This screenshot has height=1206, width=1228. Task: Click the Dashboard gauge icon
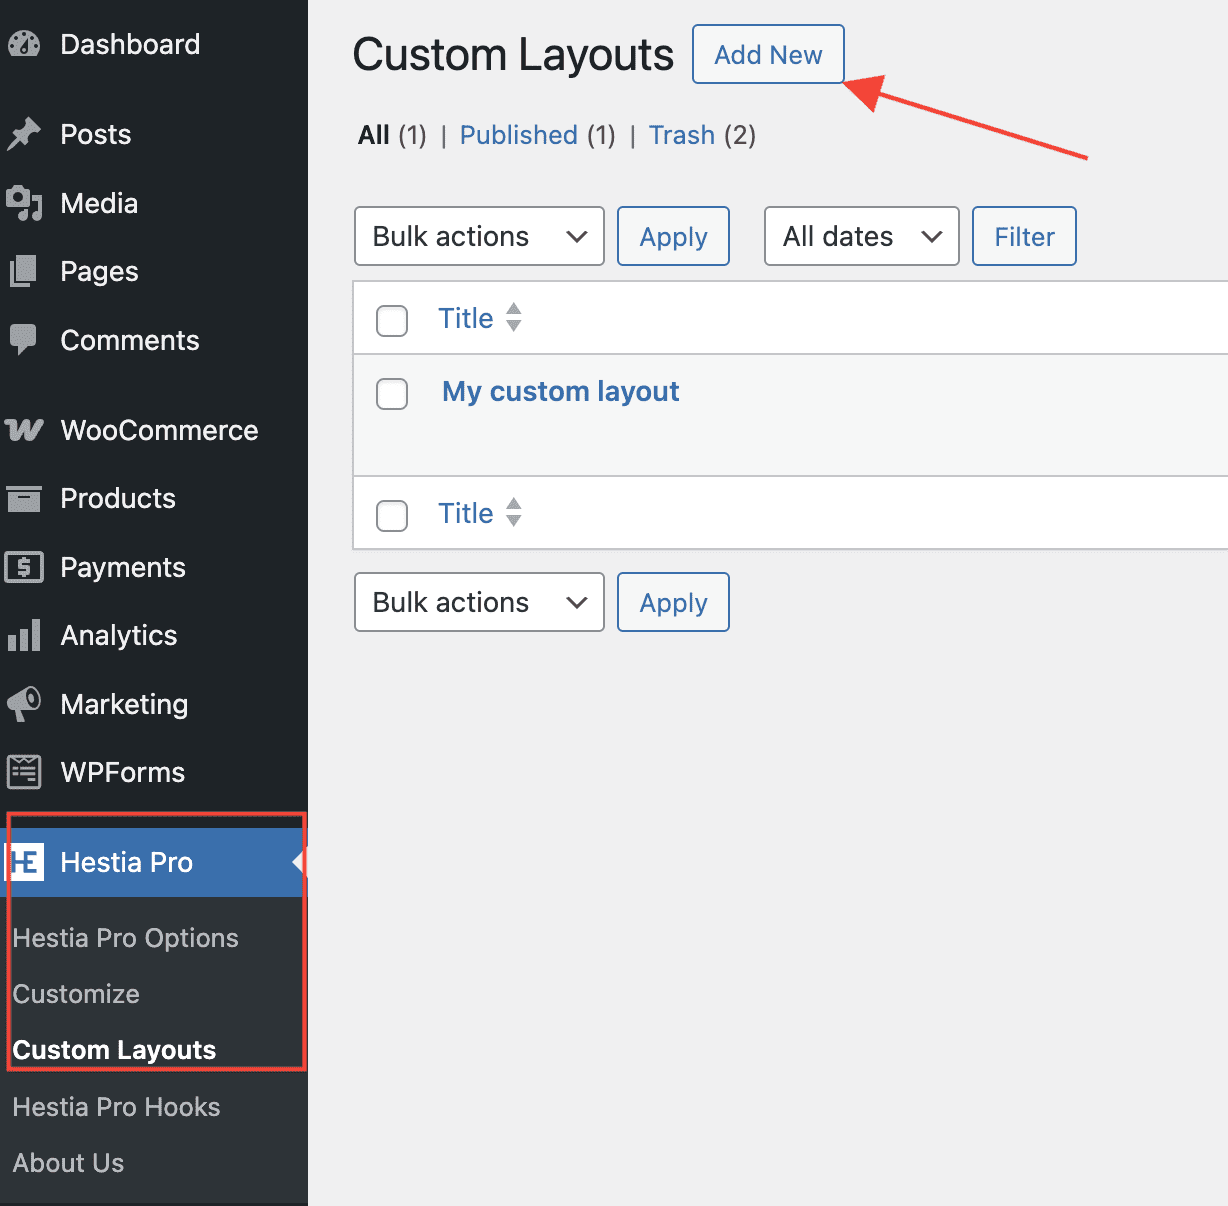click(x=24, y=45)
